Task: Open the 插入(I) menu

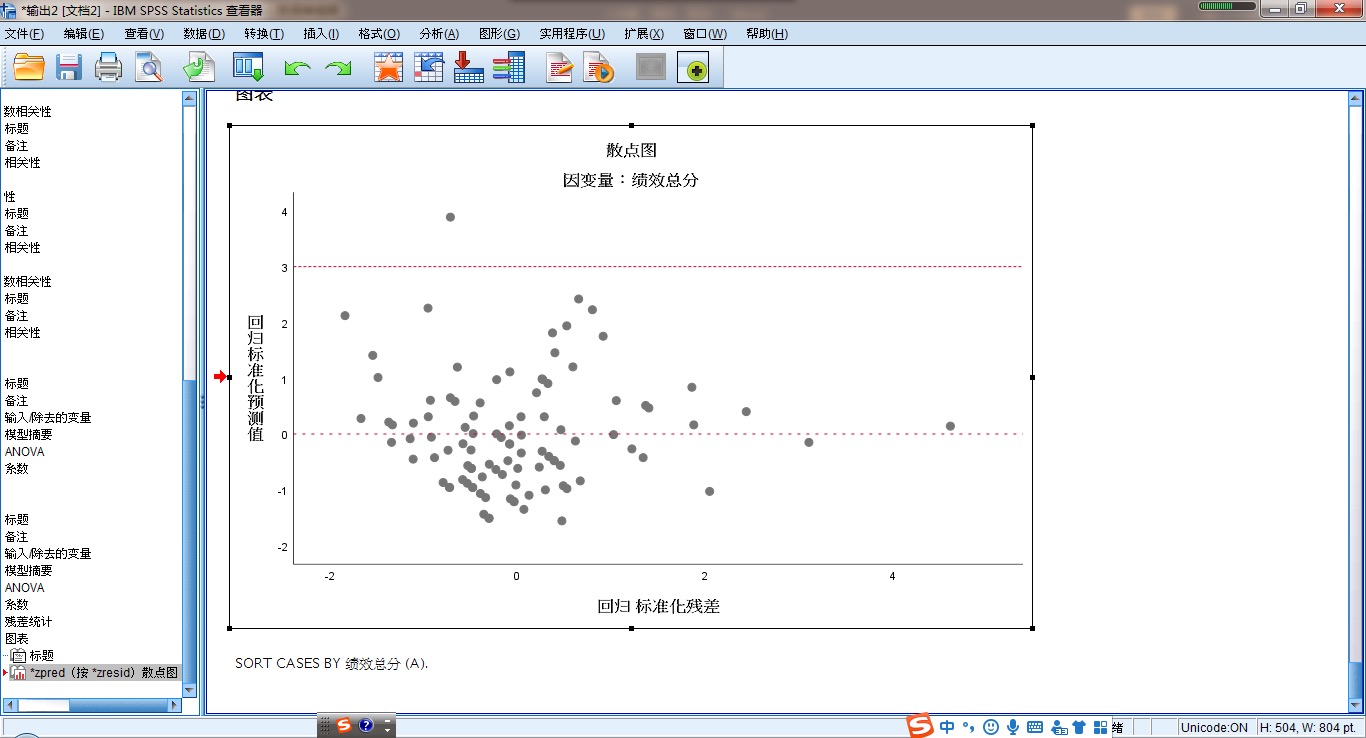Action: coord(322,33)
